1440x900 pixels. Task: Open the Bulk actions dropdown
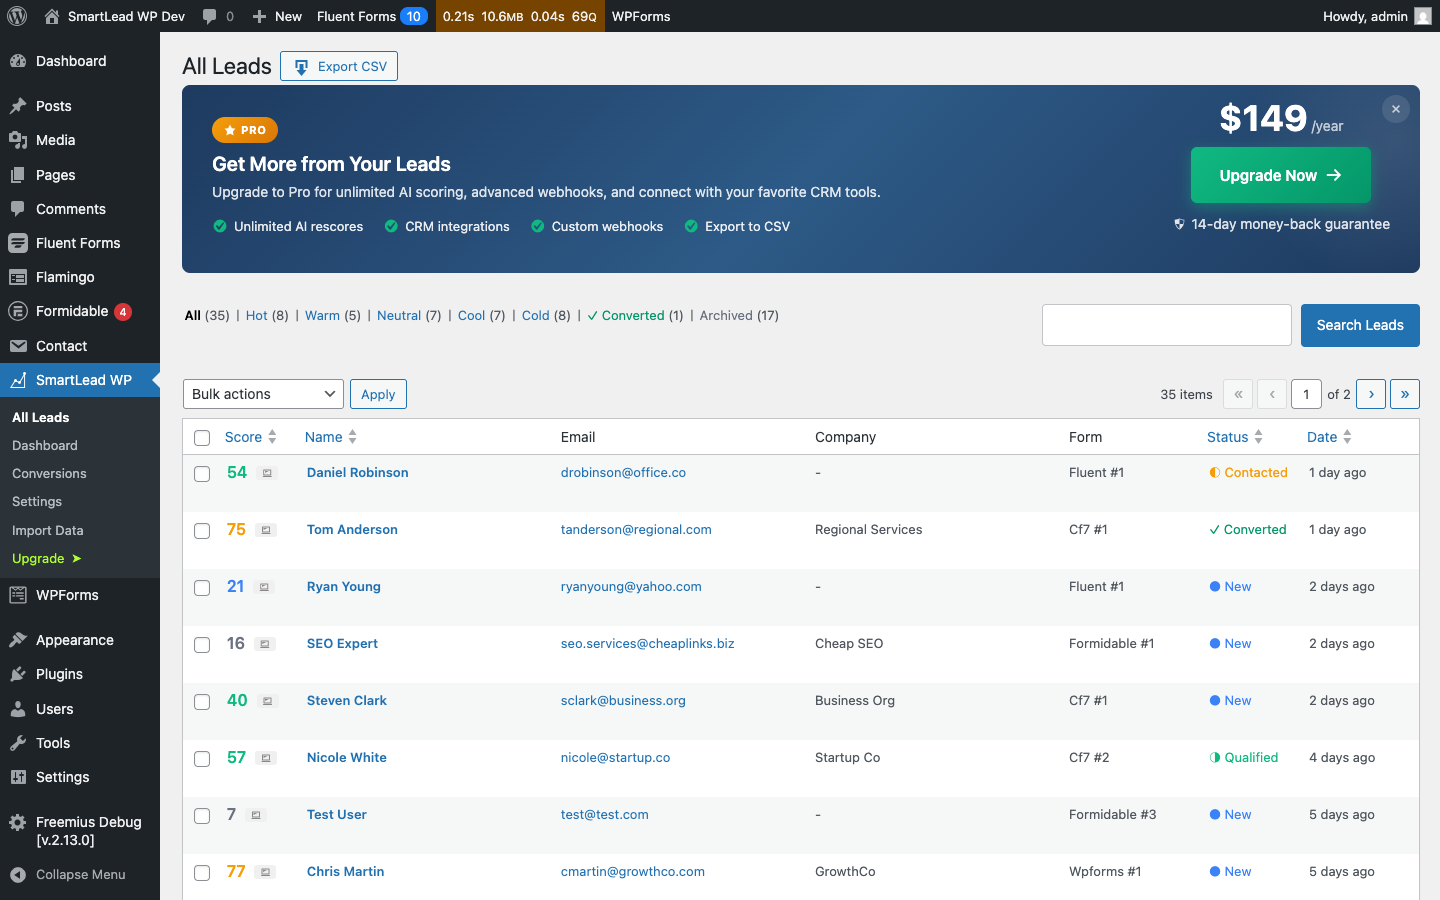pos(263,394)
